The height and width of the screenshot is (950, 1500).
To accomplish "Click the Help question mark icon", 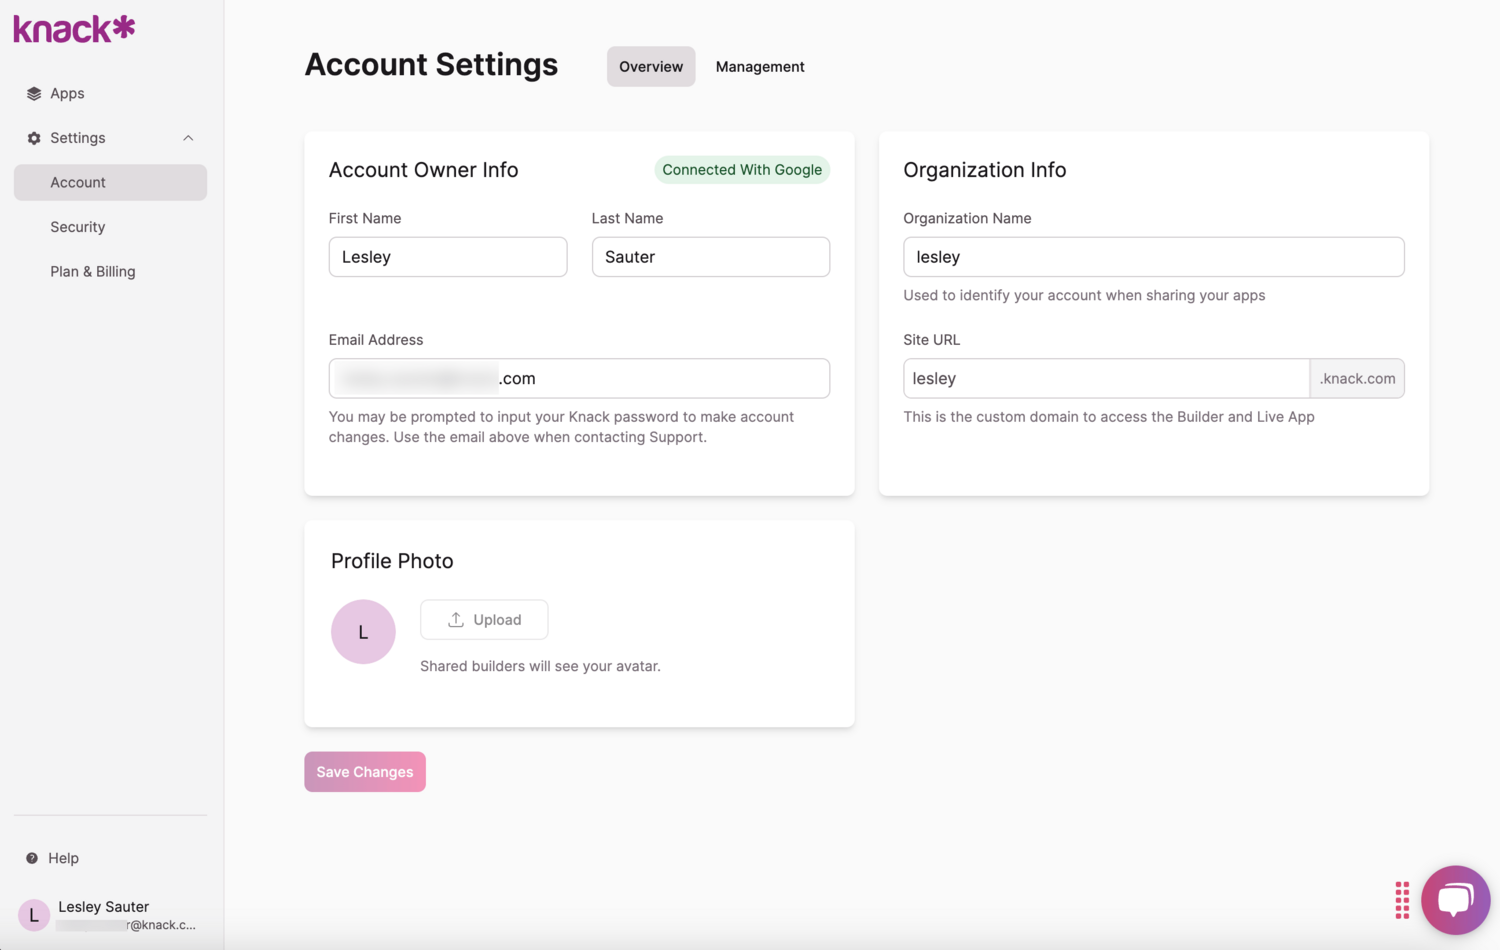I will (x=32, y=858).
